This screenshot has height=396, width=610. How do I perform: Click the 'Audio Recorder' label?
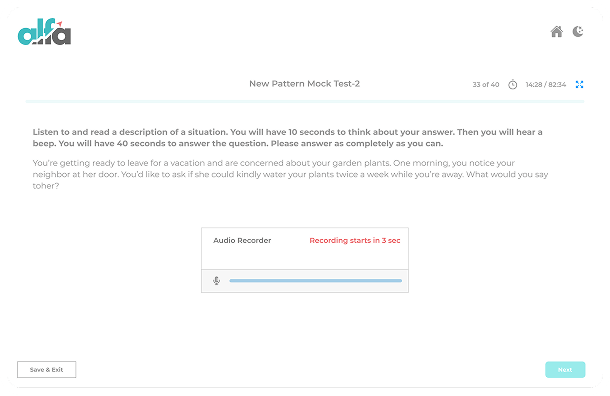pos(242,240)
